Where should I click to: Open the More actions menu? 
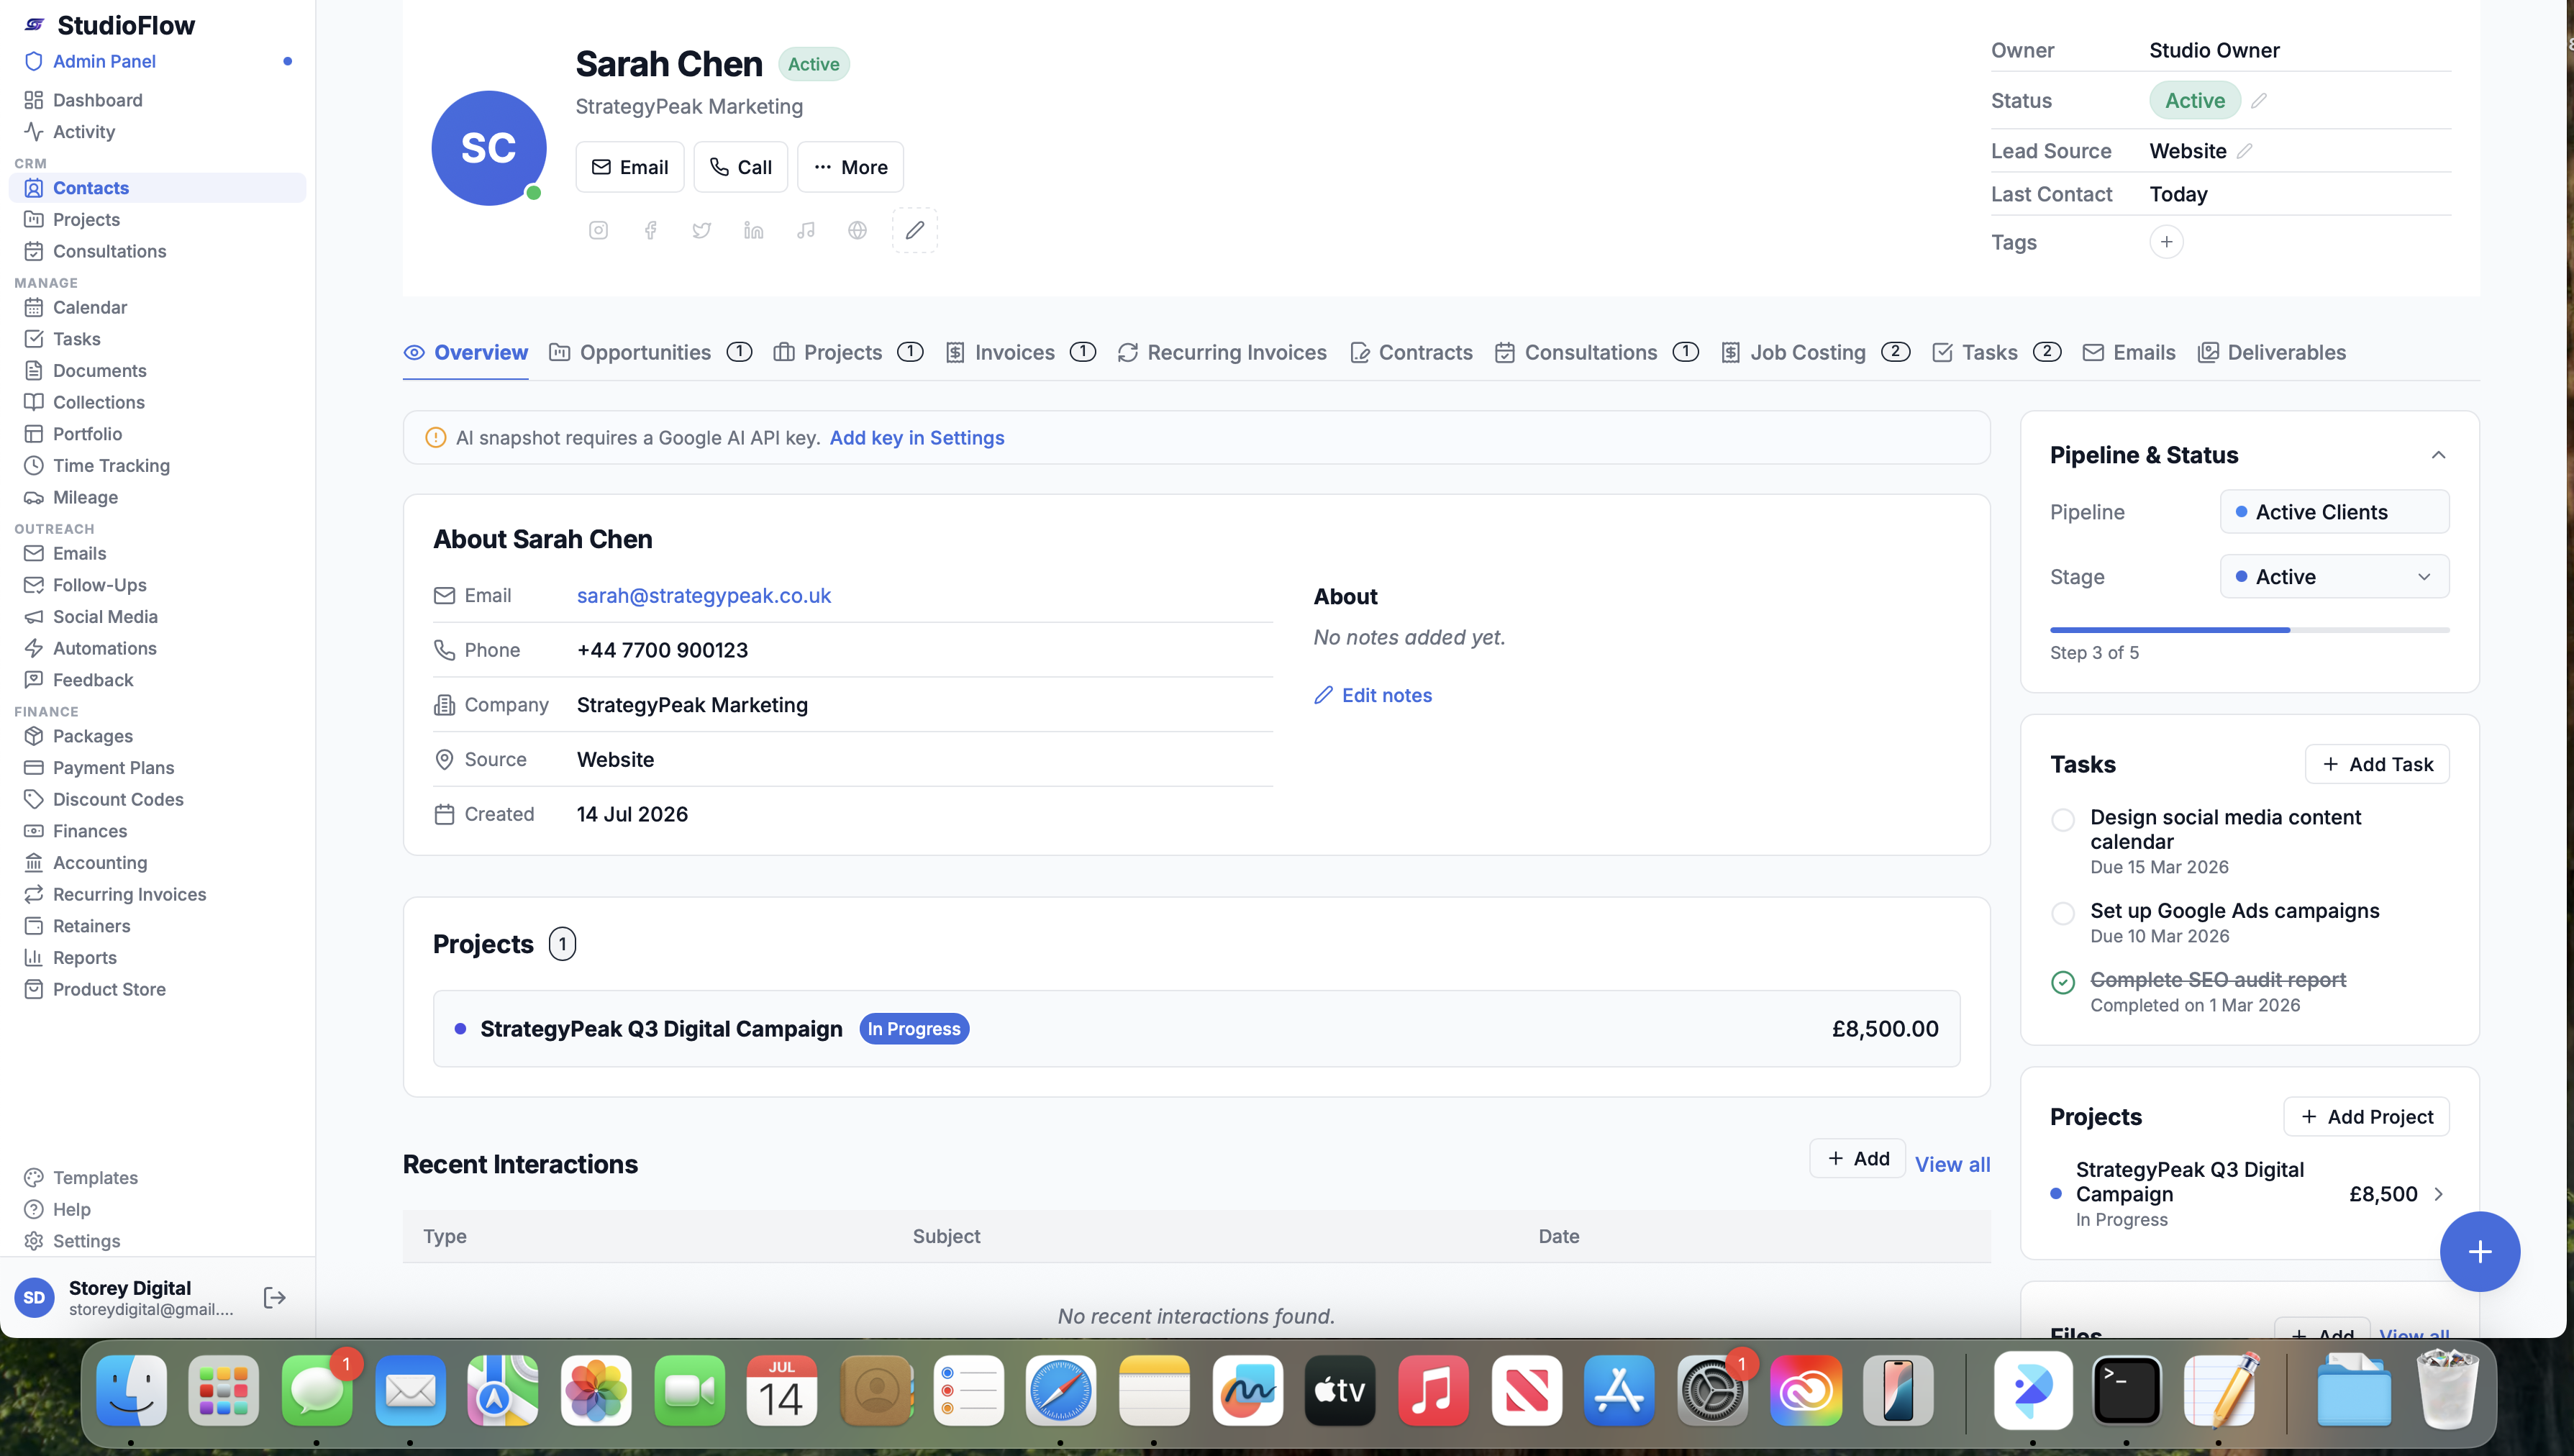(850, 167)
